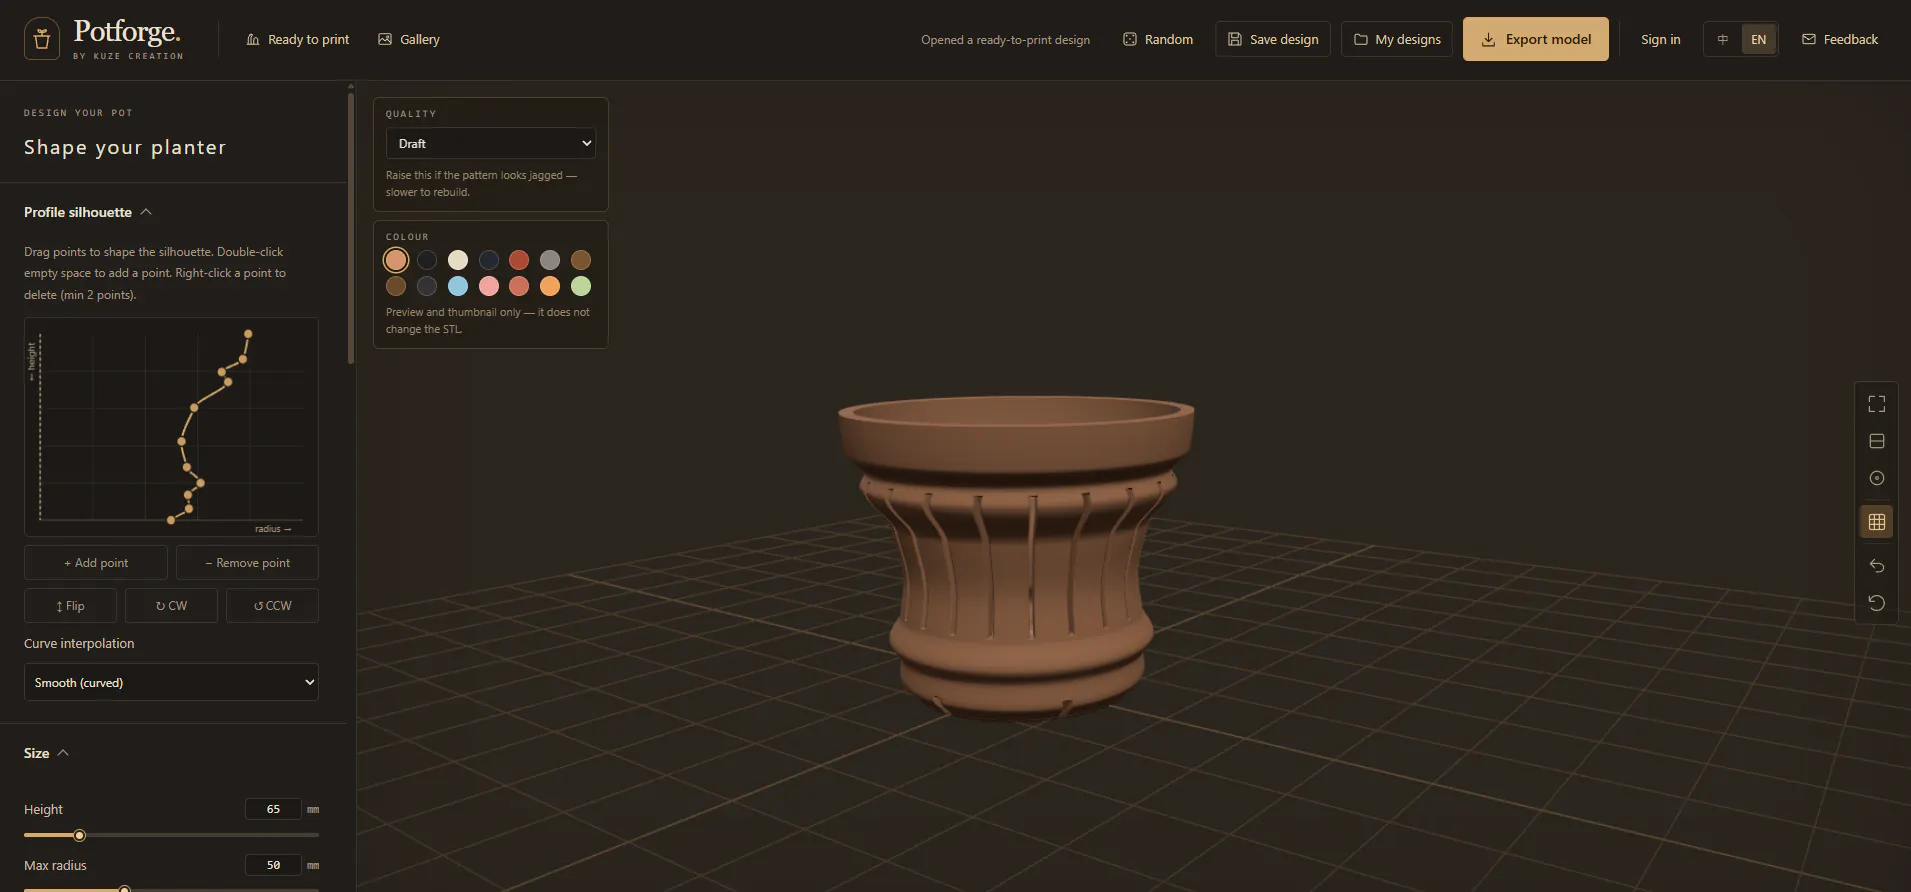
Task: Choose the grey colour swatch
Action: click(550, 260)
